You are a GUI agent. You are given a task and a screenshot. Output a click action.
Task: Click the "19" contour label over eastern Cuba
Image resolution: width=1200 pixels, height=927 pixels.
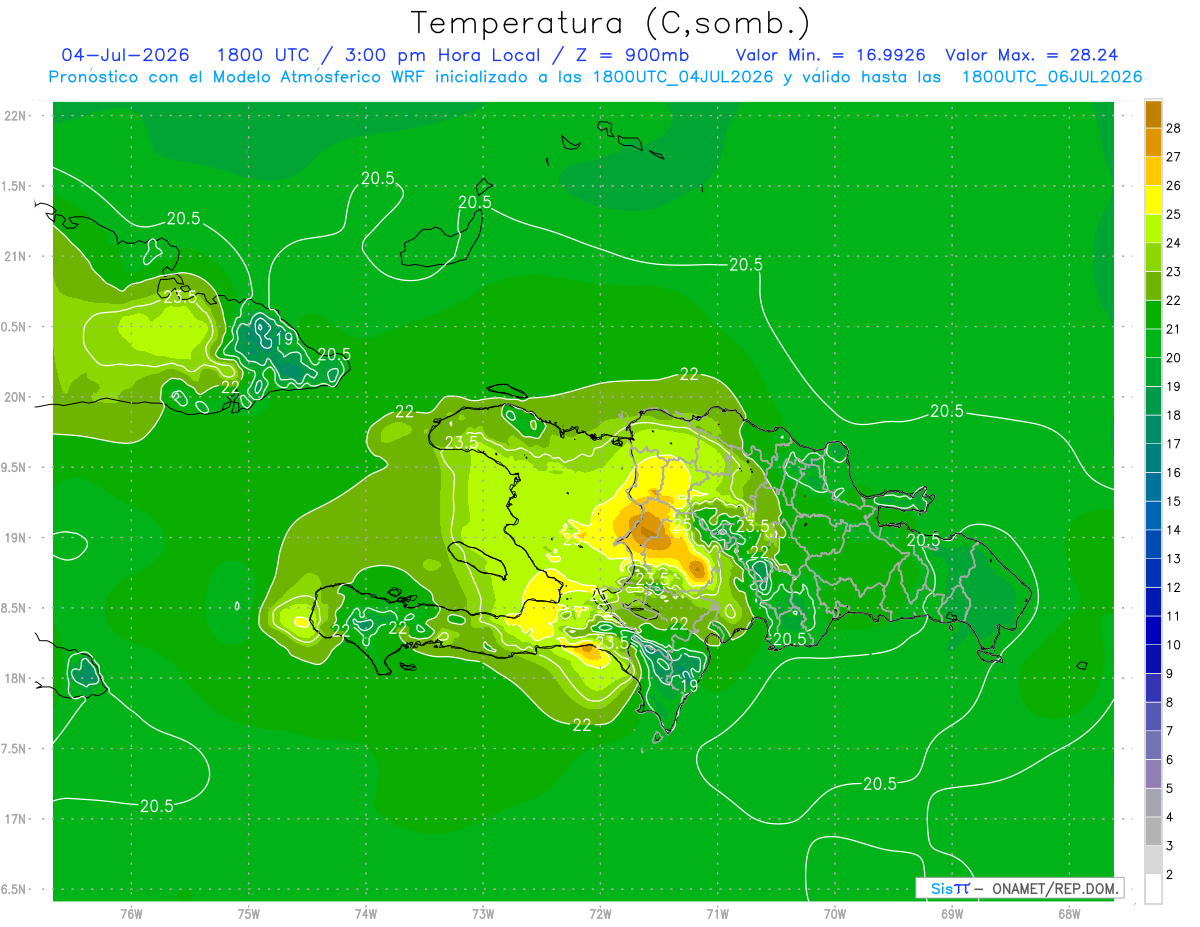(x=284, y=339)
